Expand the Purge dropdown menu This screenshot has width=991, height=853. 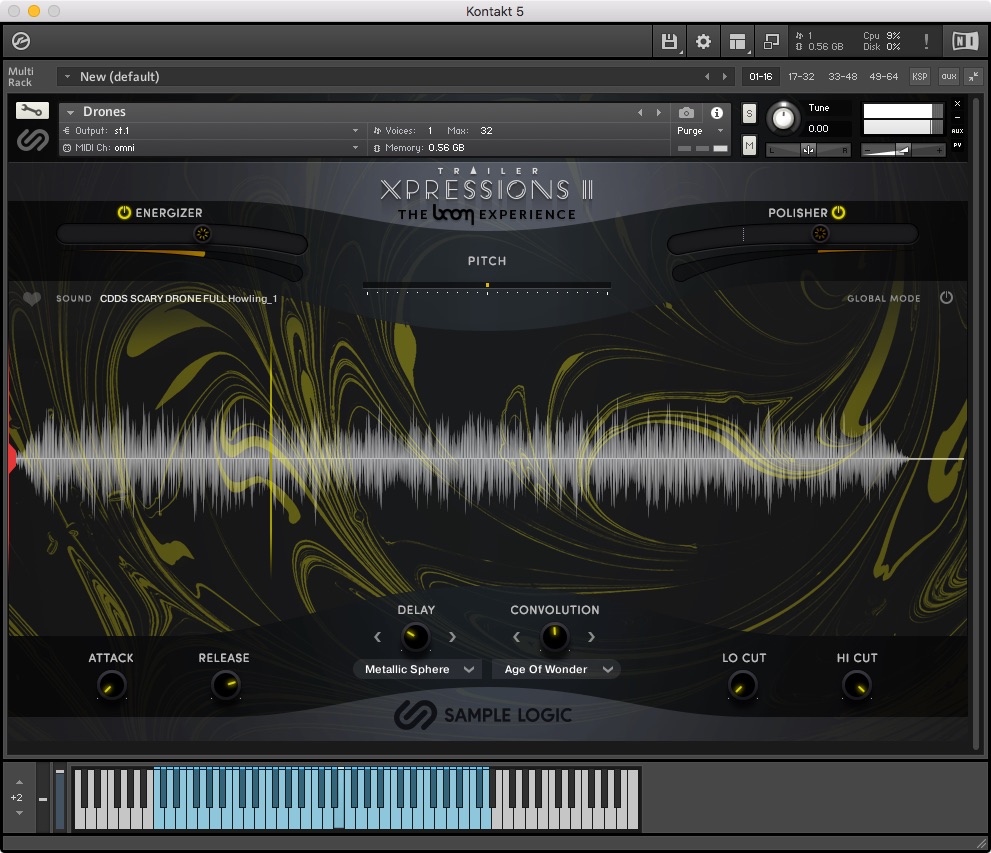[700, 131]
